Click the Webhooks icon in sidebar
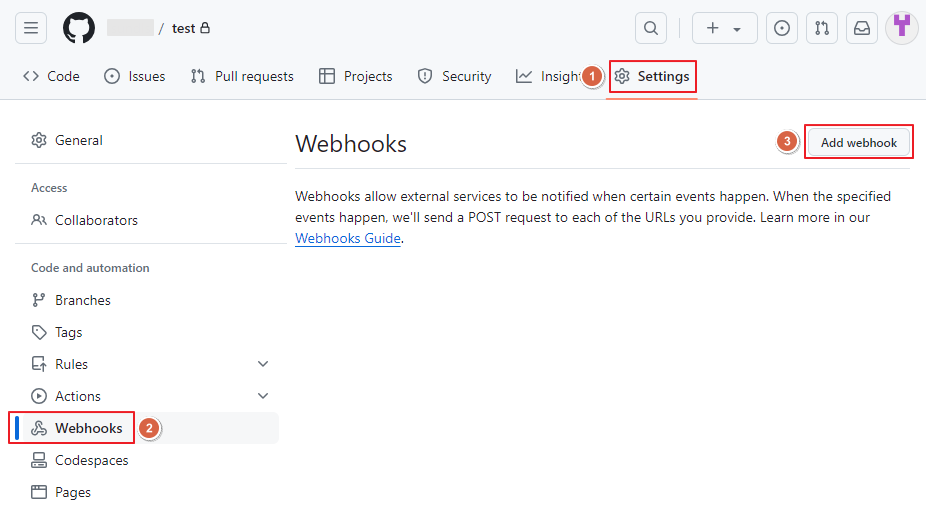 pyautogui.click(x=39, y=428)
